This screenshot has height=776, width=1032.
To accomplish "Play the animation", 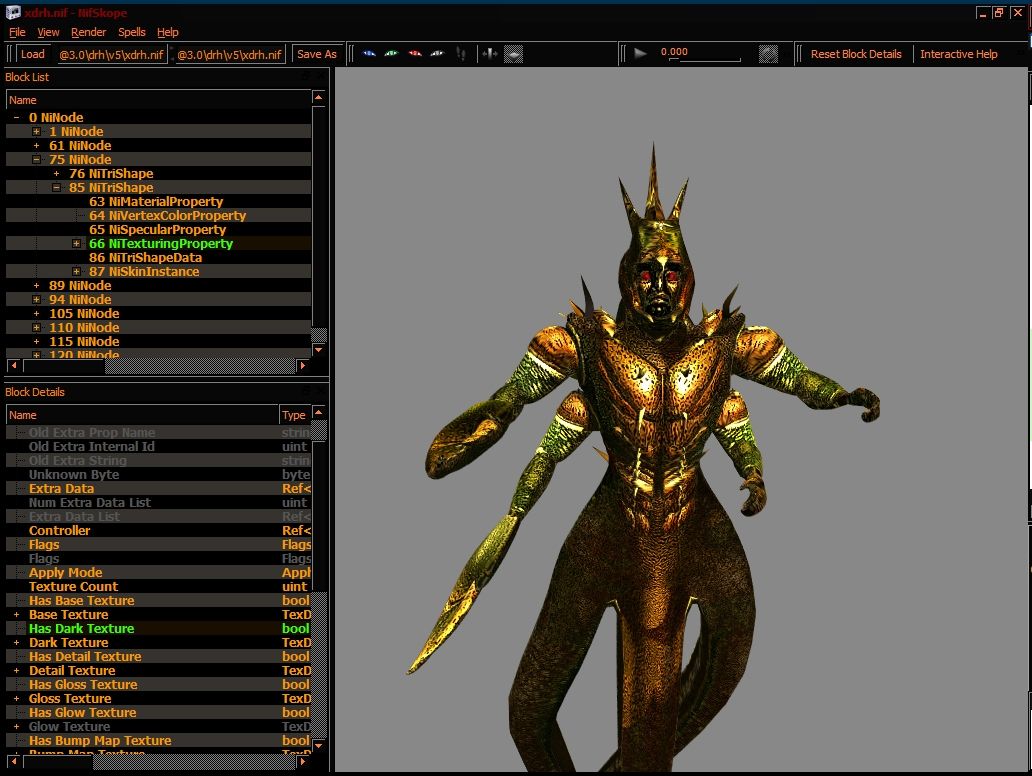I will [x=640, y=54].
